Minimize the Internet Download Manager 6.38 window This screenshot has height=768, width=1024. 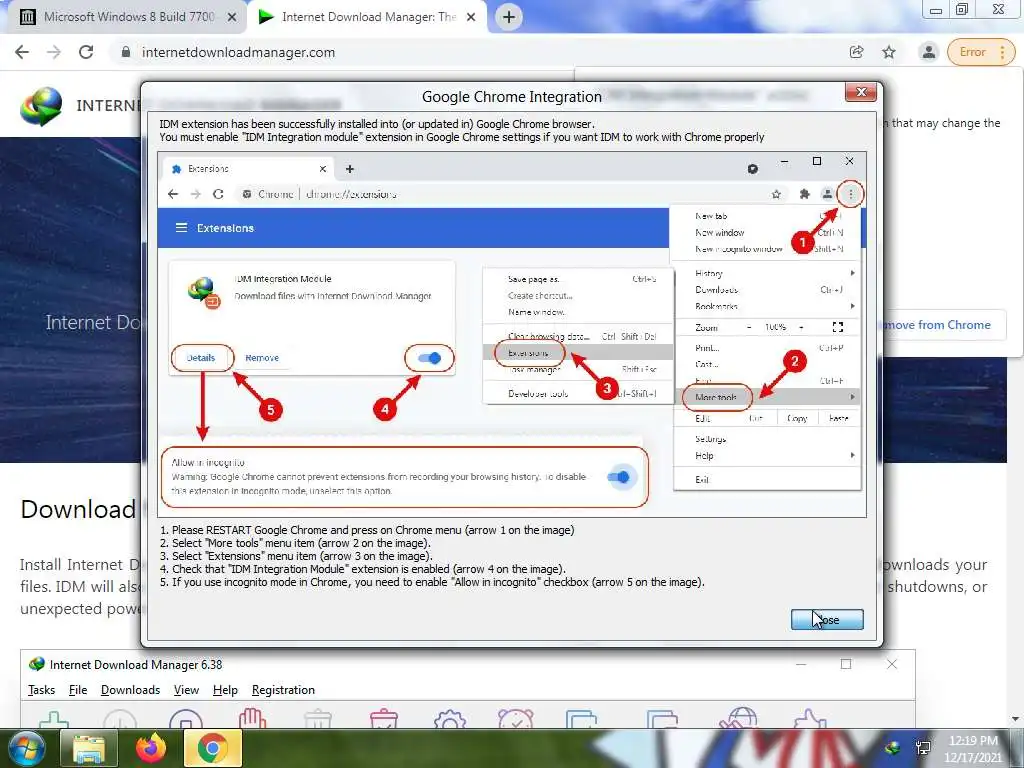[801, 664]
